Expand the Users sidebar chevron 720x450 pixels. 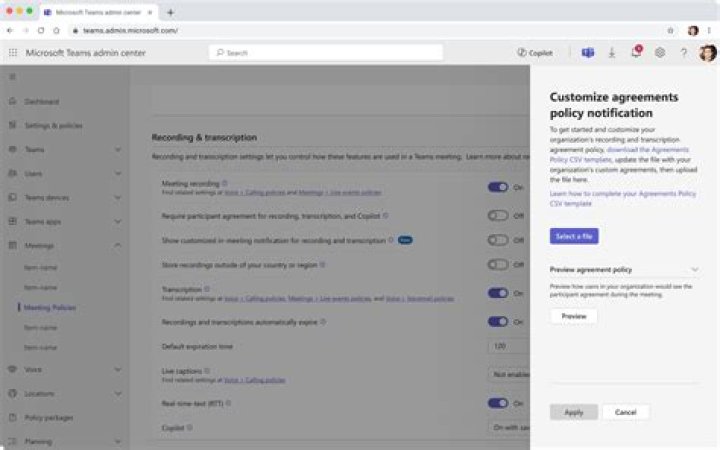118,173
